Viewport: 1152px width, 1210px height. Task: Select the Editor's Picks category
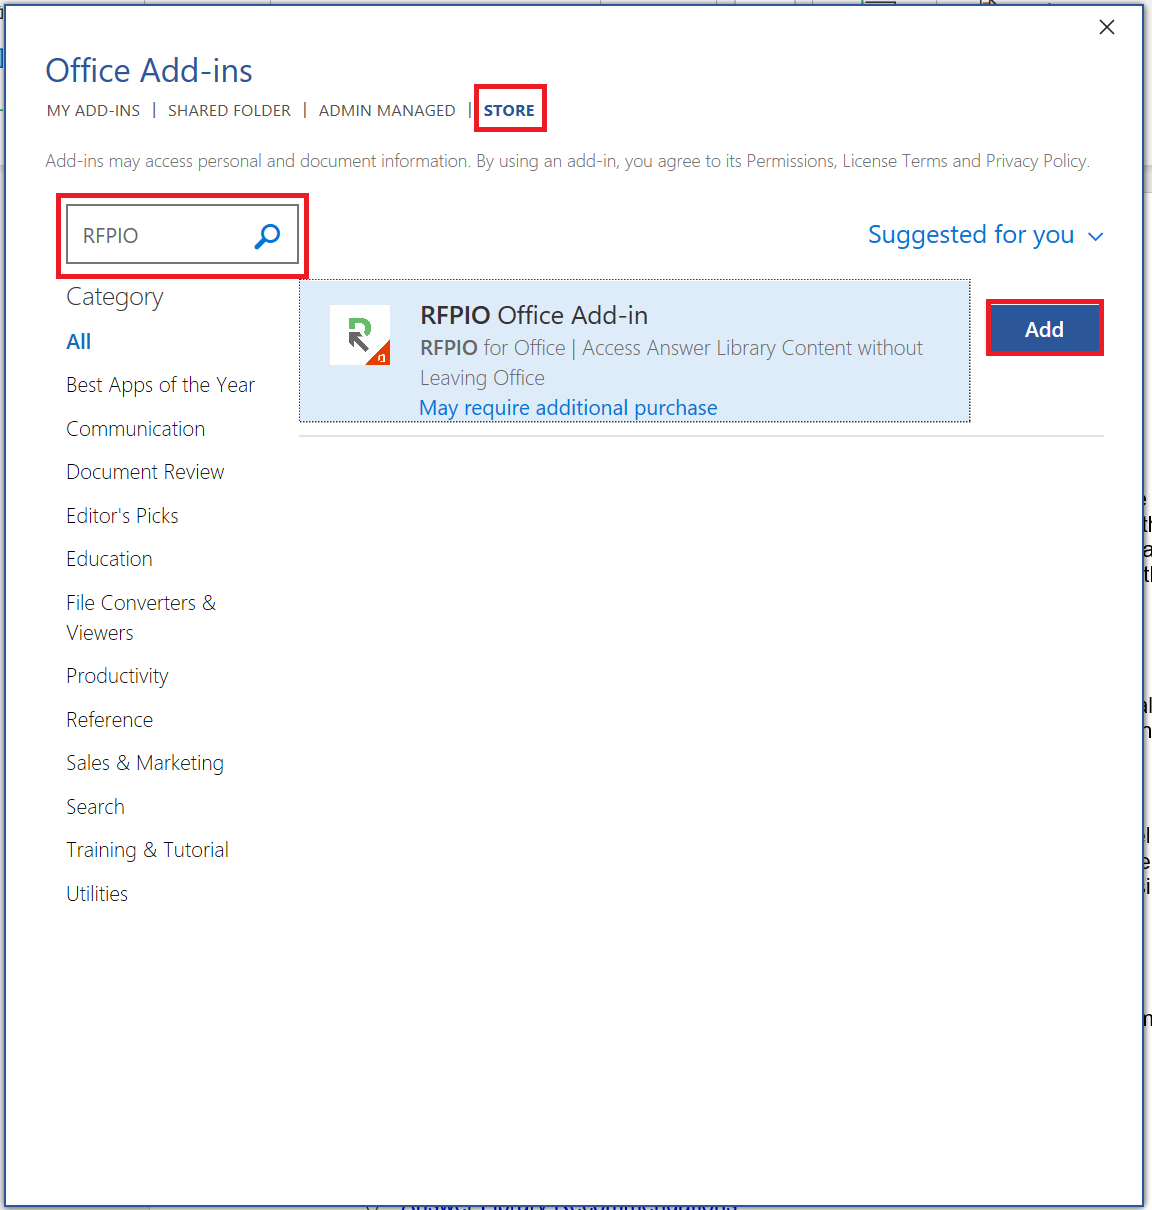pos(122,516)
